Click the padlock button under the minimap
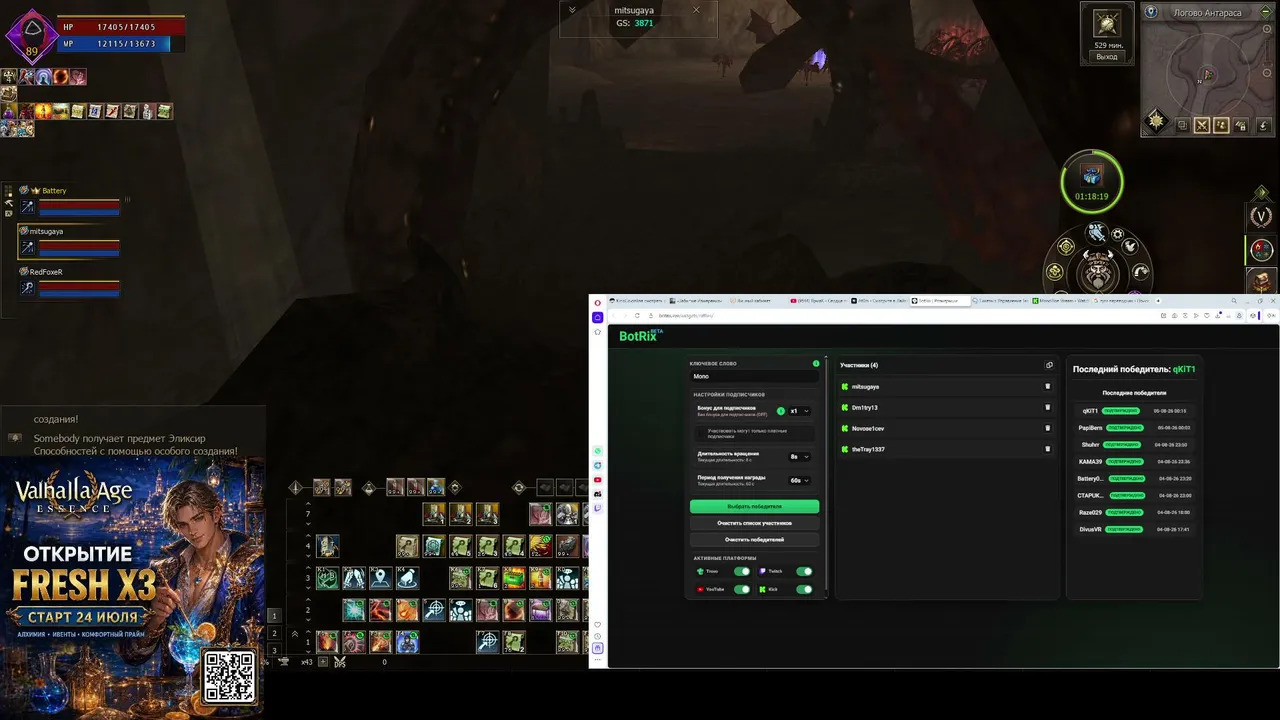This screenshot has width=1280, height=720. pyautogui.click(x=1241, y=125)
